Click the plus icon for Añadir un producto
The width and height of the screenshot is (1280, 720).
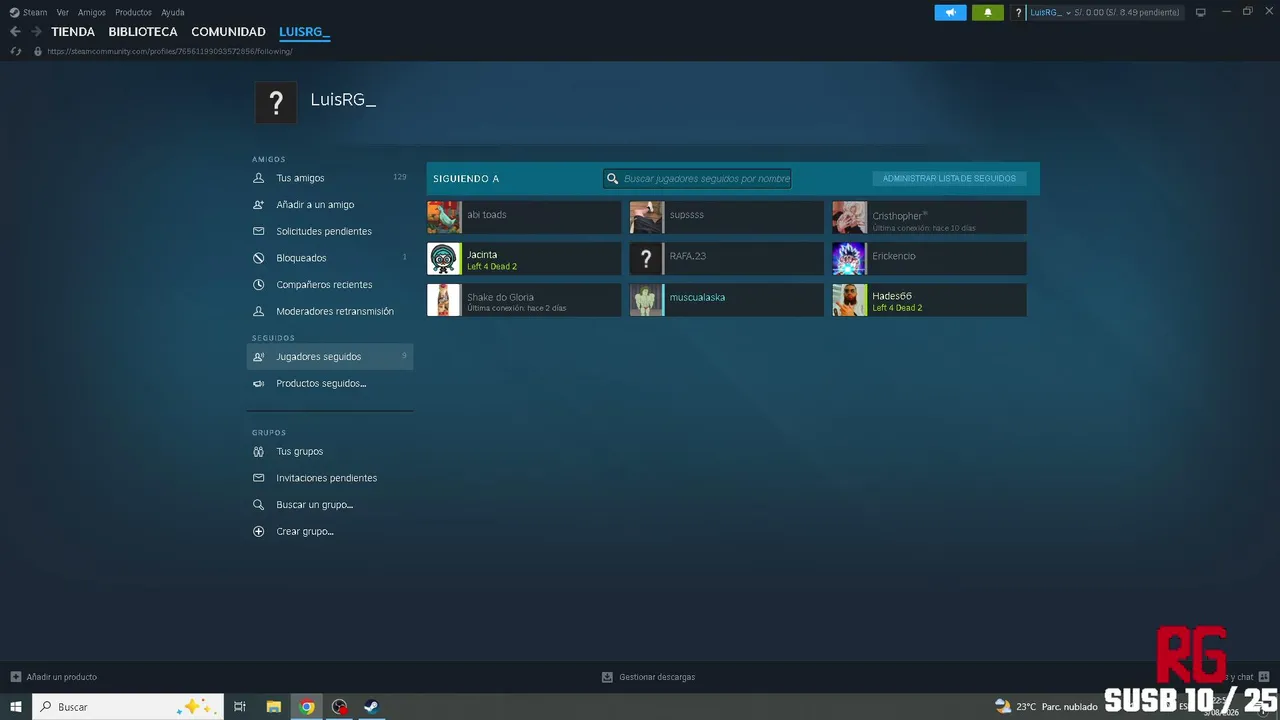pyautogui.click(x=15, y=677)
